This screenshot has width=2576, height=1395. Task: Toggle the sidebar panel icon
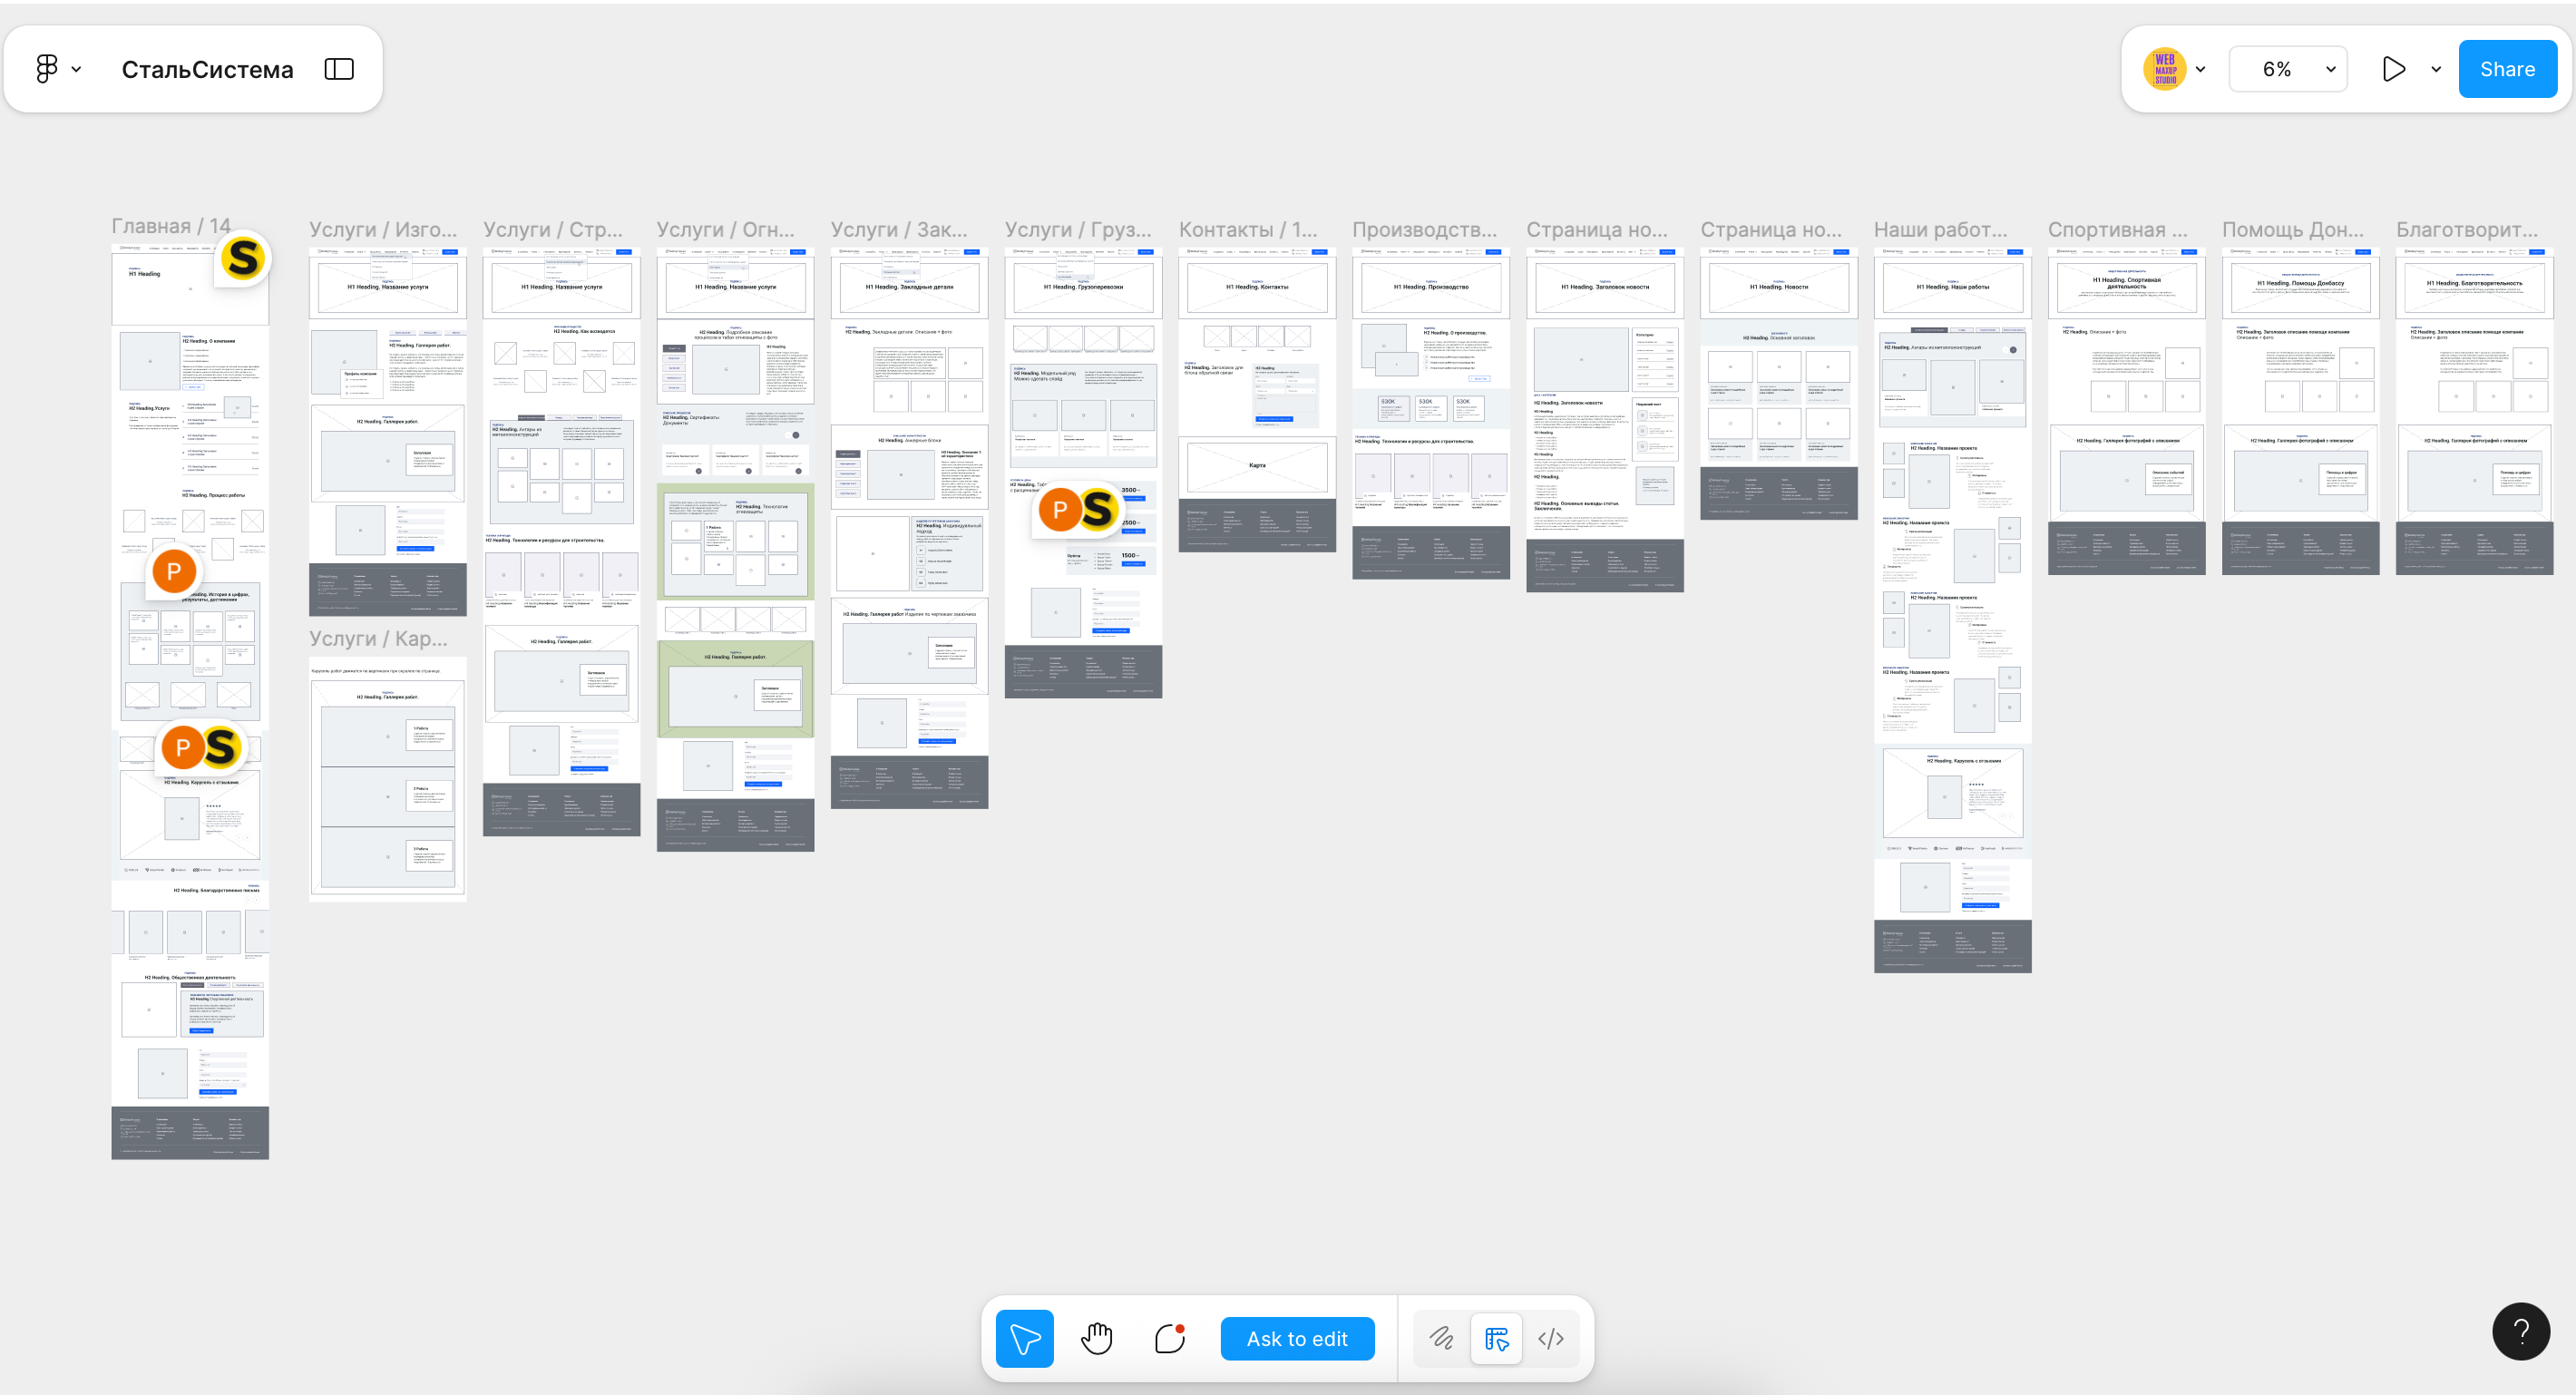coord(339,69)
